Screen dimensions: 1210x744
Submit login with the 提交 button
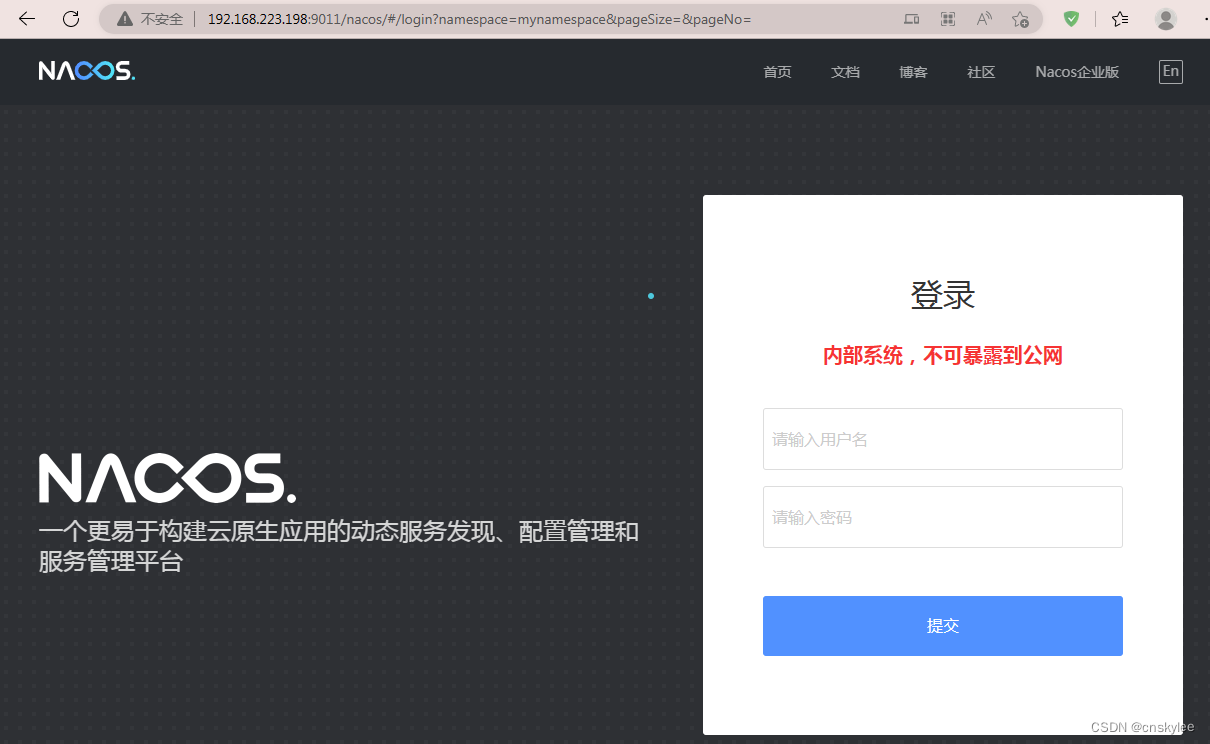coord(943,626)
